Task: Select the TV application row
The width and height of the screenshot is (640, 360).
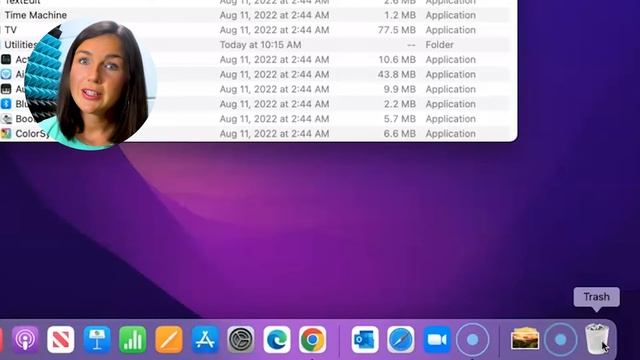Action: coord(255,30)
